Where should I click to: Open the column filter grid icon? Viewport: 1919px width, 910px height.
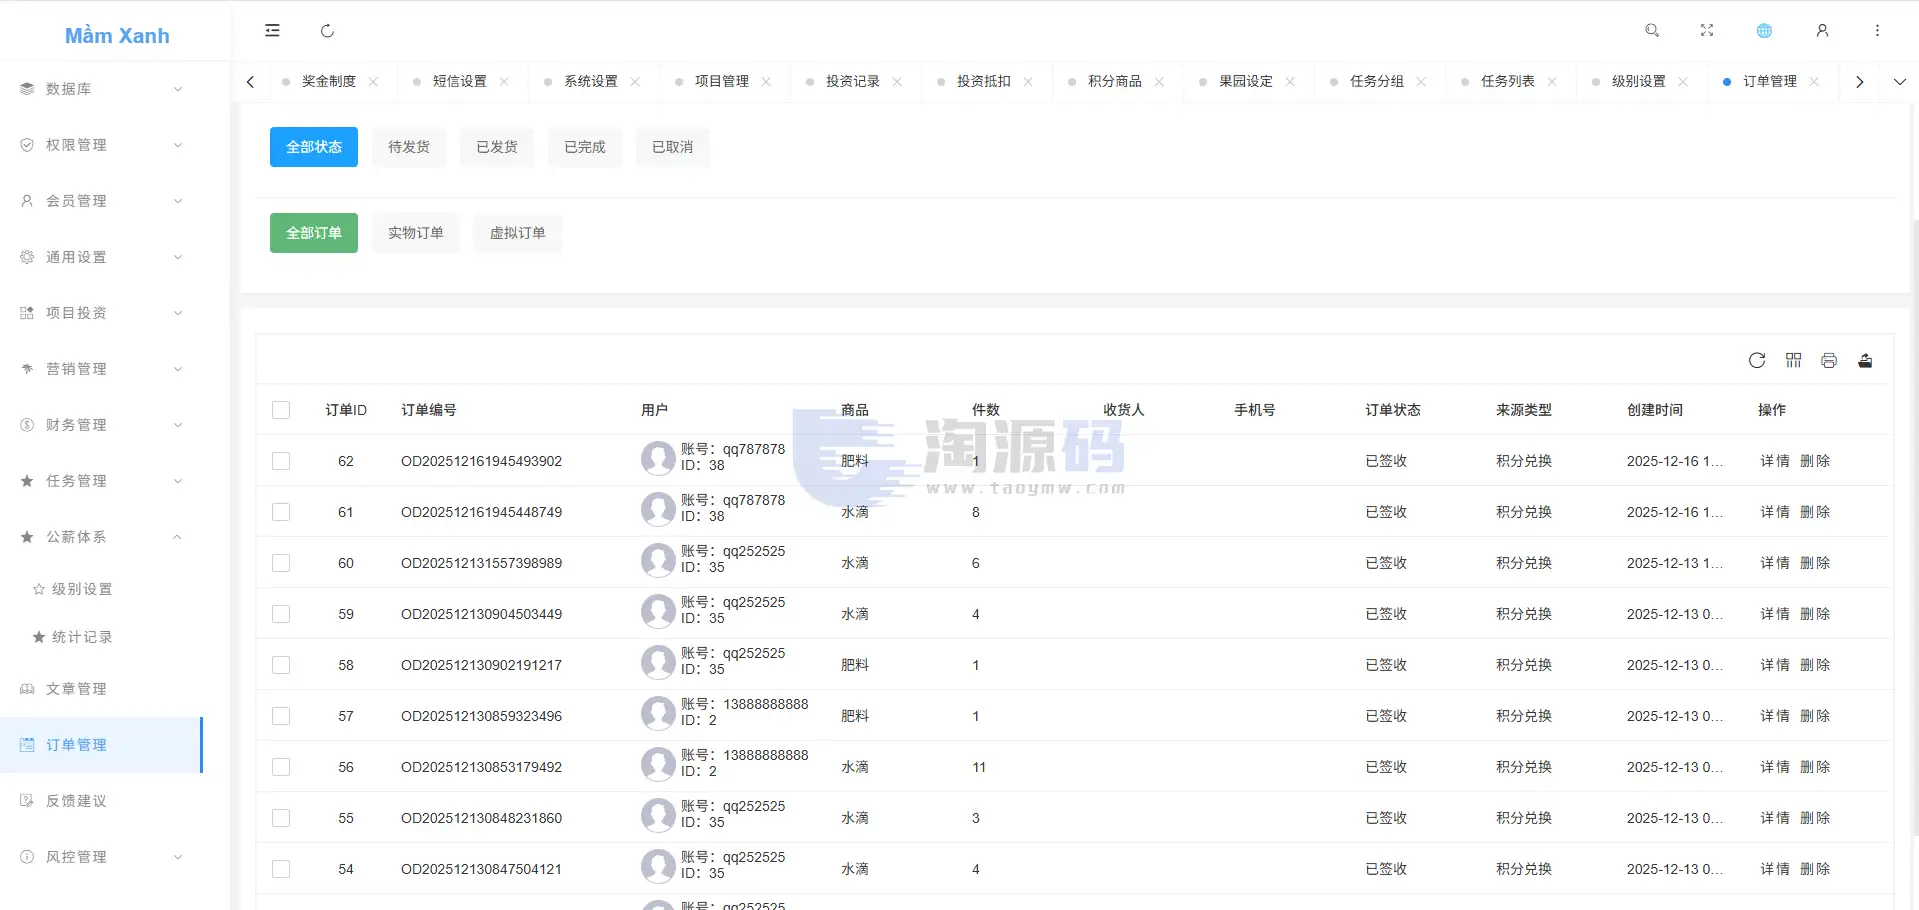(x=1793, y=360)
